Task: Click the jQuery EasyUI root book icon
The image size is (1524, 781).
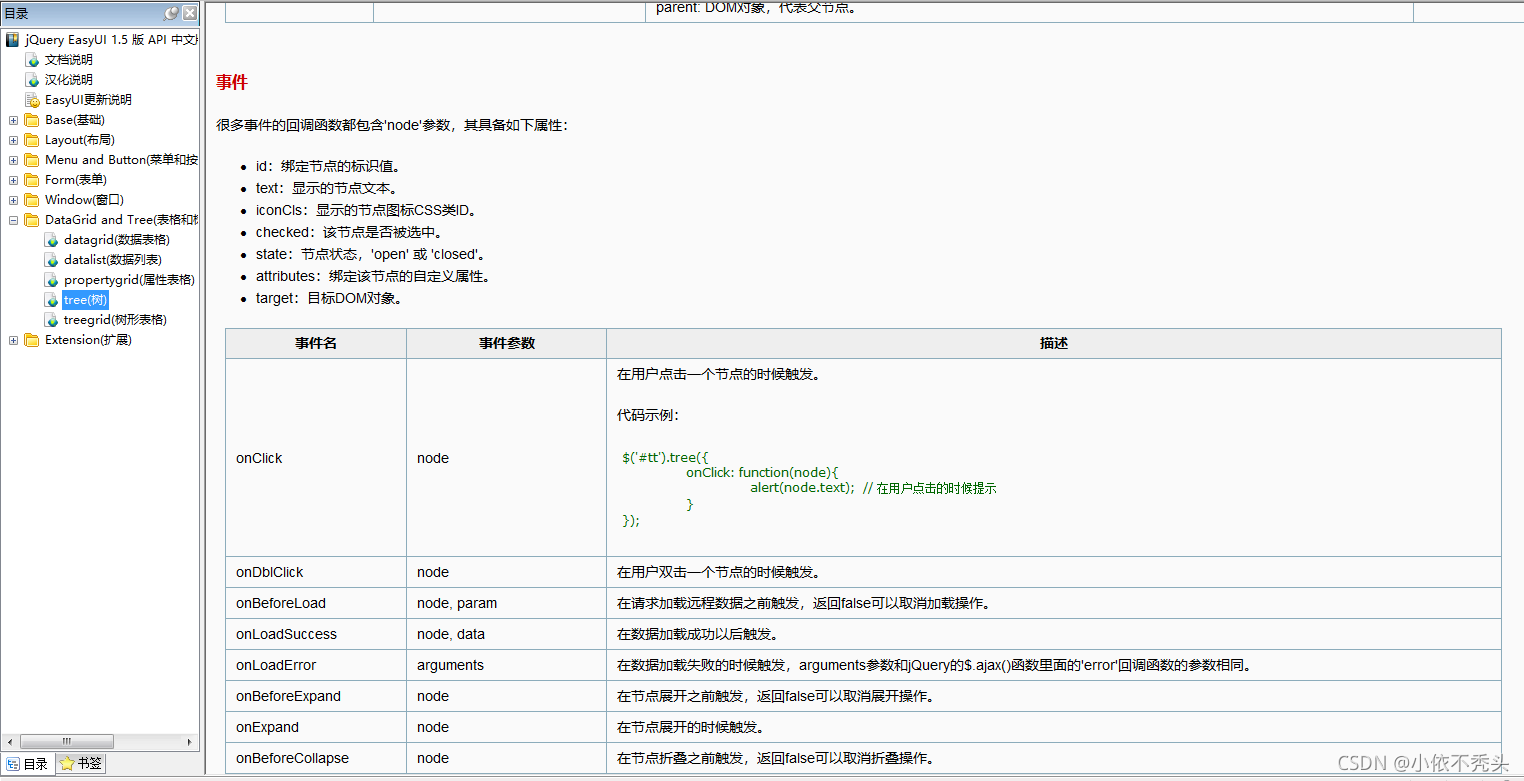Action: [11, 39]
